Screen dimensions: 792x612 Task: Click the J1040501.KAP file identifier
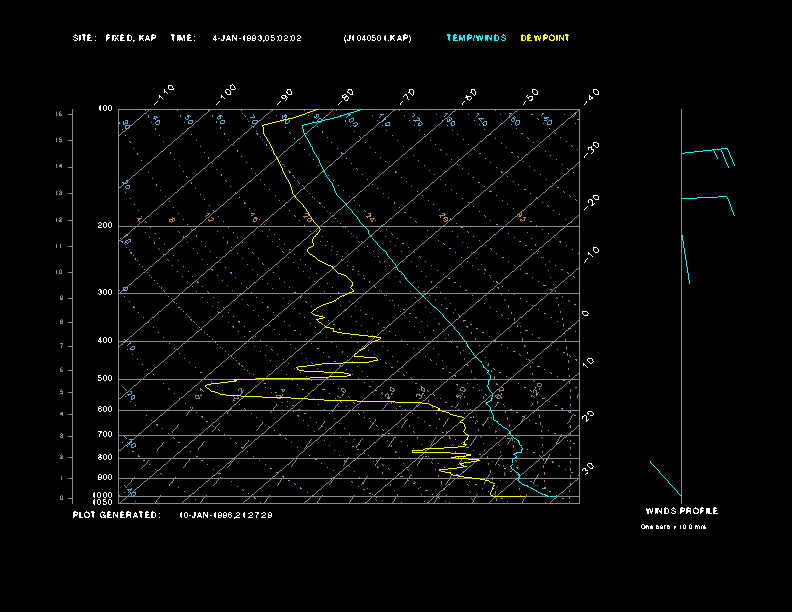(x=377, y=38)
